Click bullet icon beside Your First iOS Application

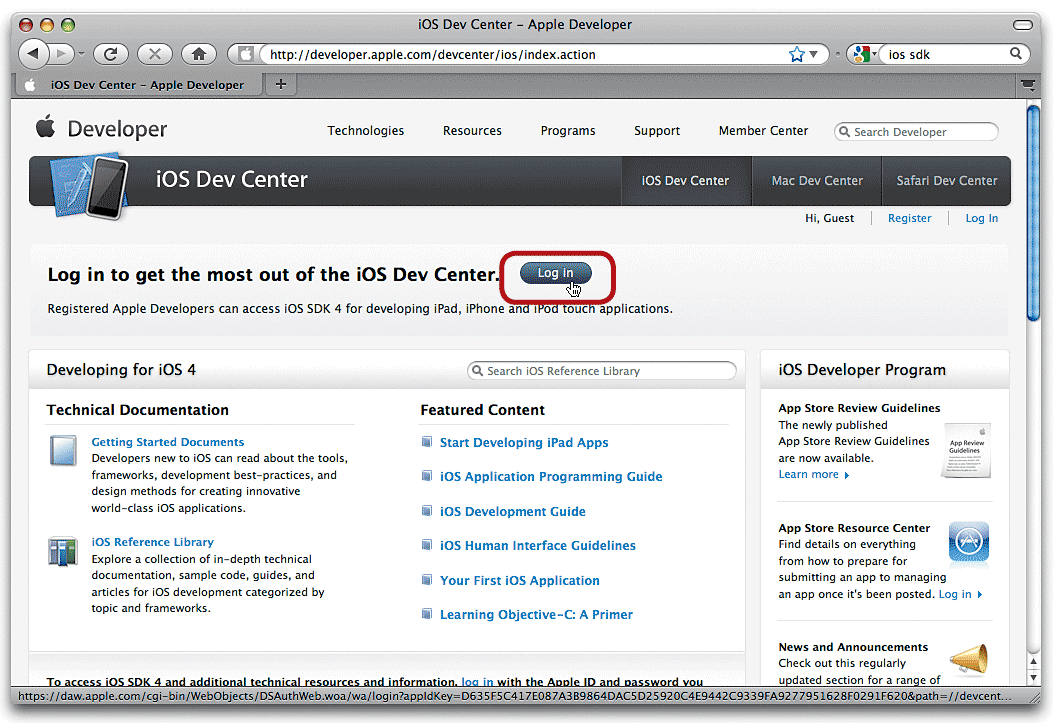(x=426, y=579)
